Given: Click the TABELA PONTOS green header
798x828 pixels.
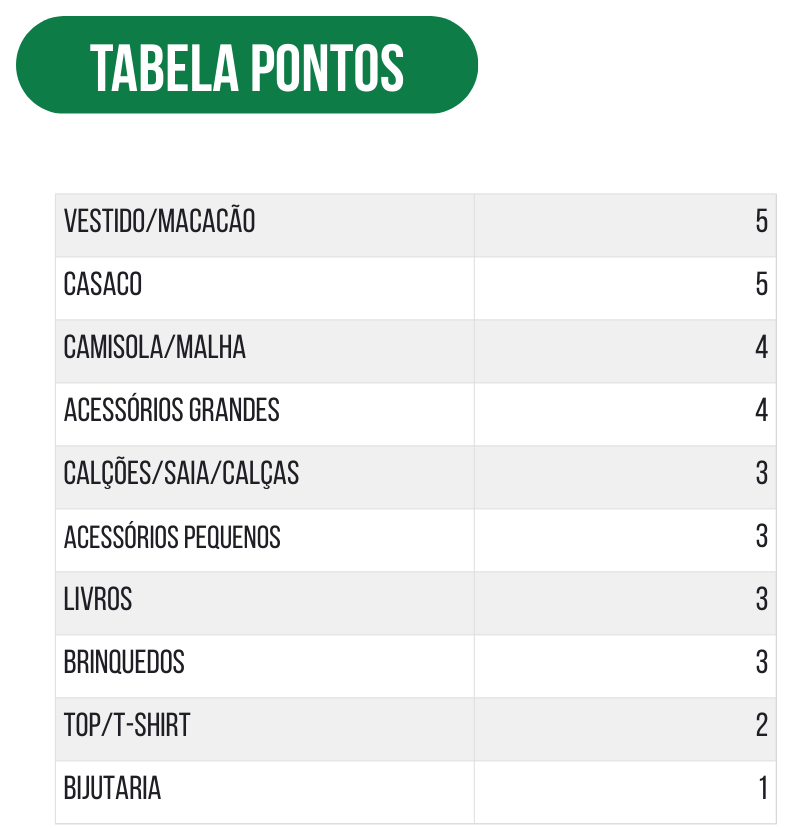Looking at the screenshot, I should (247, 64).
